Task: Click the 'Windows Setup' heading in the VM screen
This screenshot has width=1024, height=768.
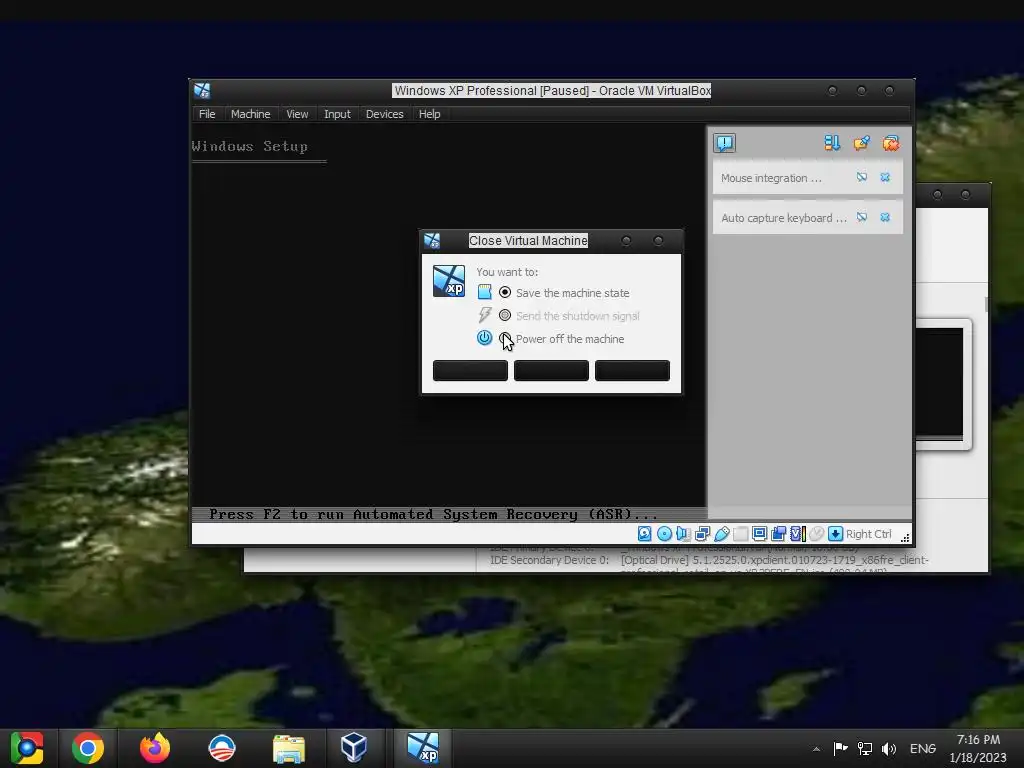Action: click(x=249, y=146)
